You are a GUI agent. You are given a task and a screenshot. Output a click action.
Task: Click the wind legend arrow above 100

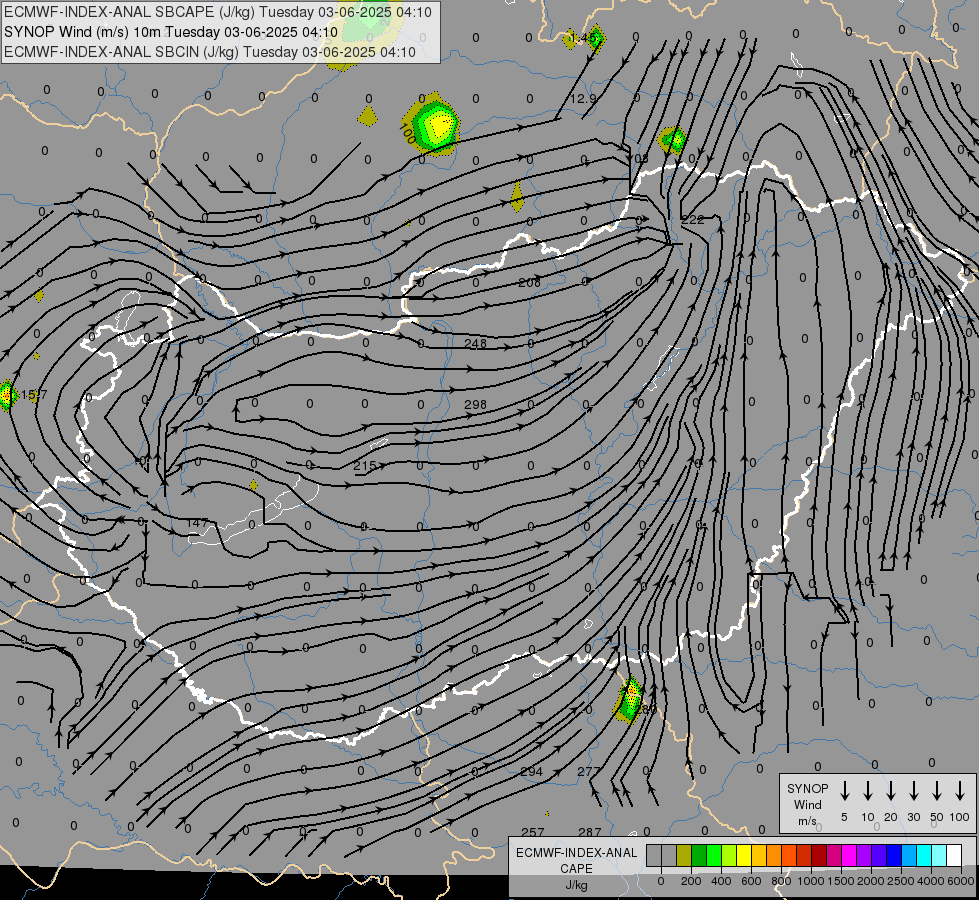(960, 791)
